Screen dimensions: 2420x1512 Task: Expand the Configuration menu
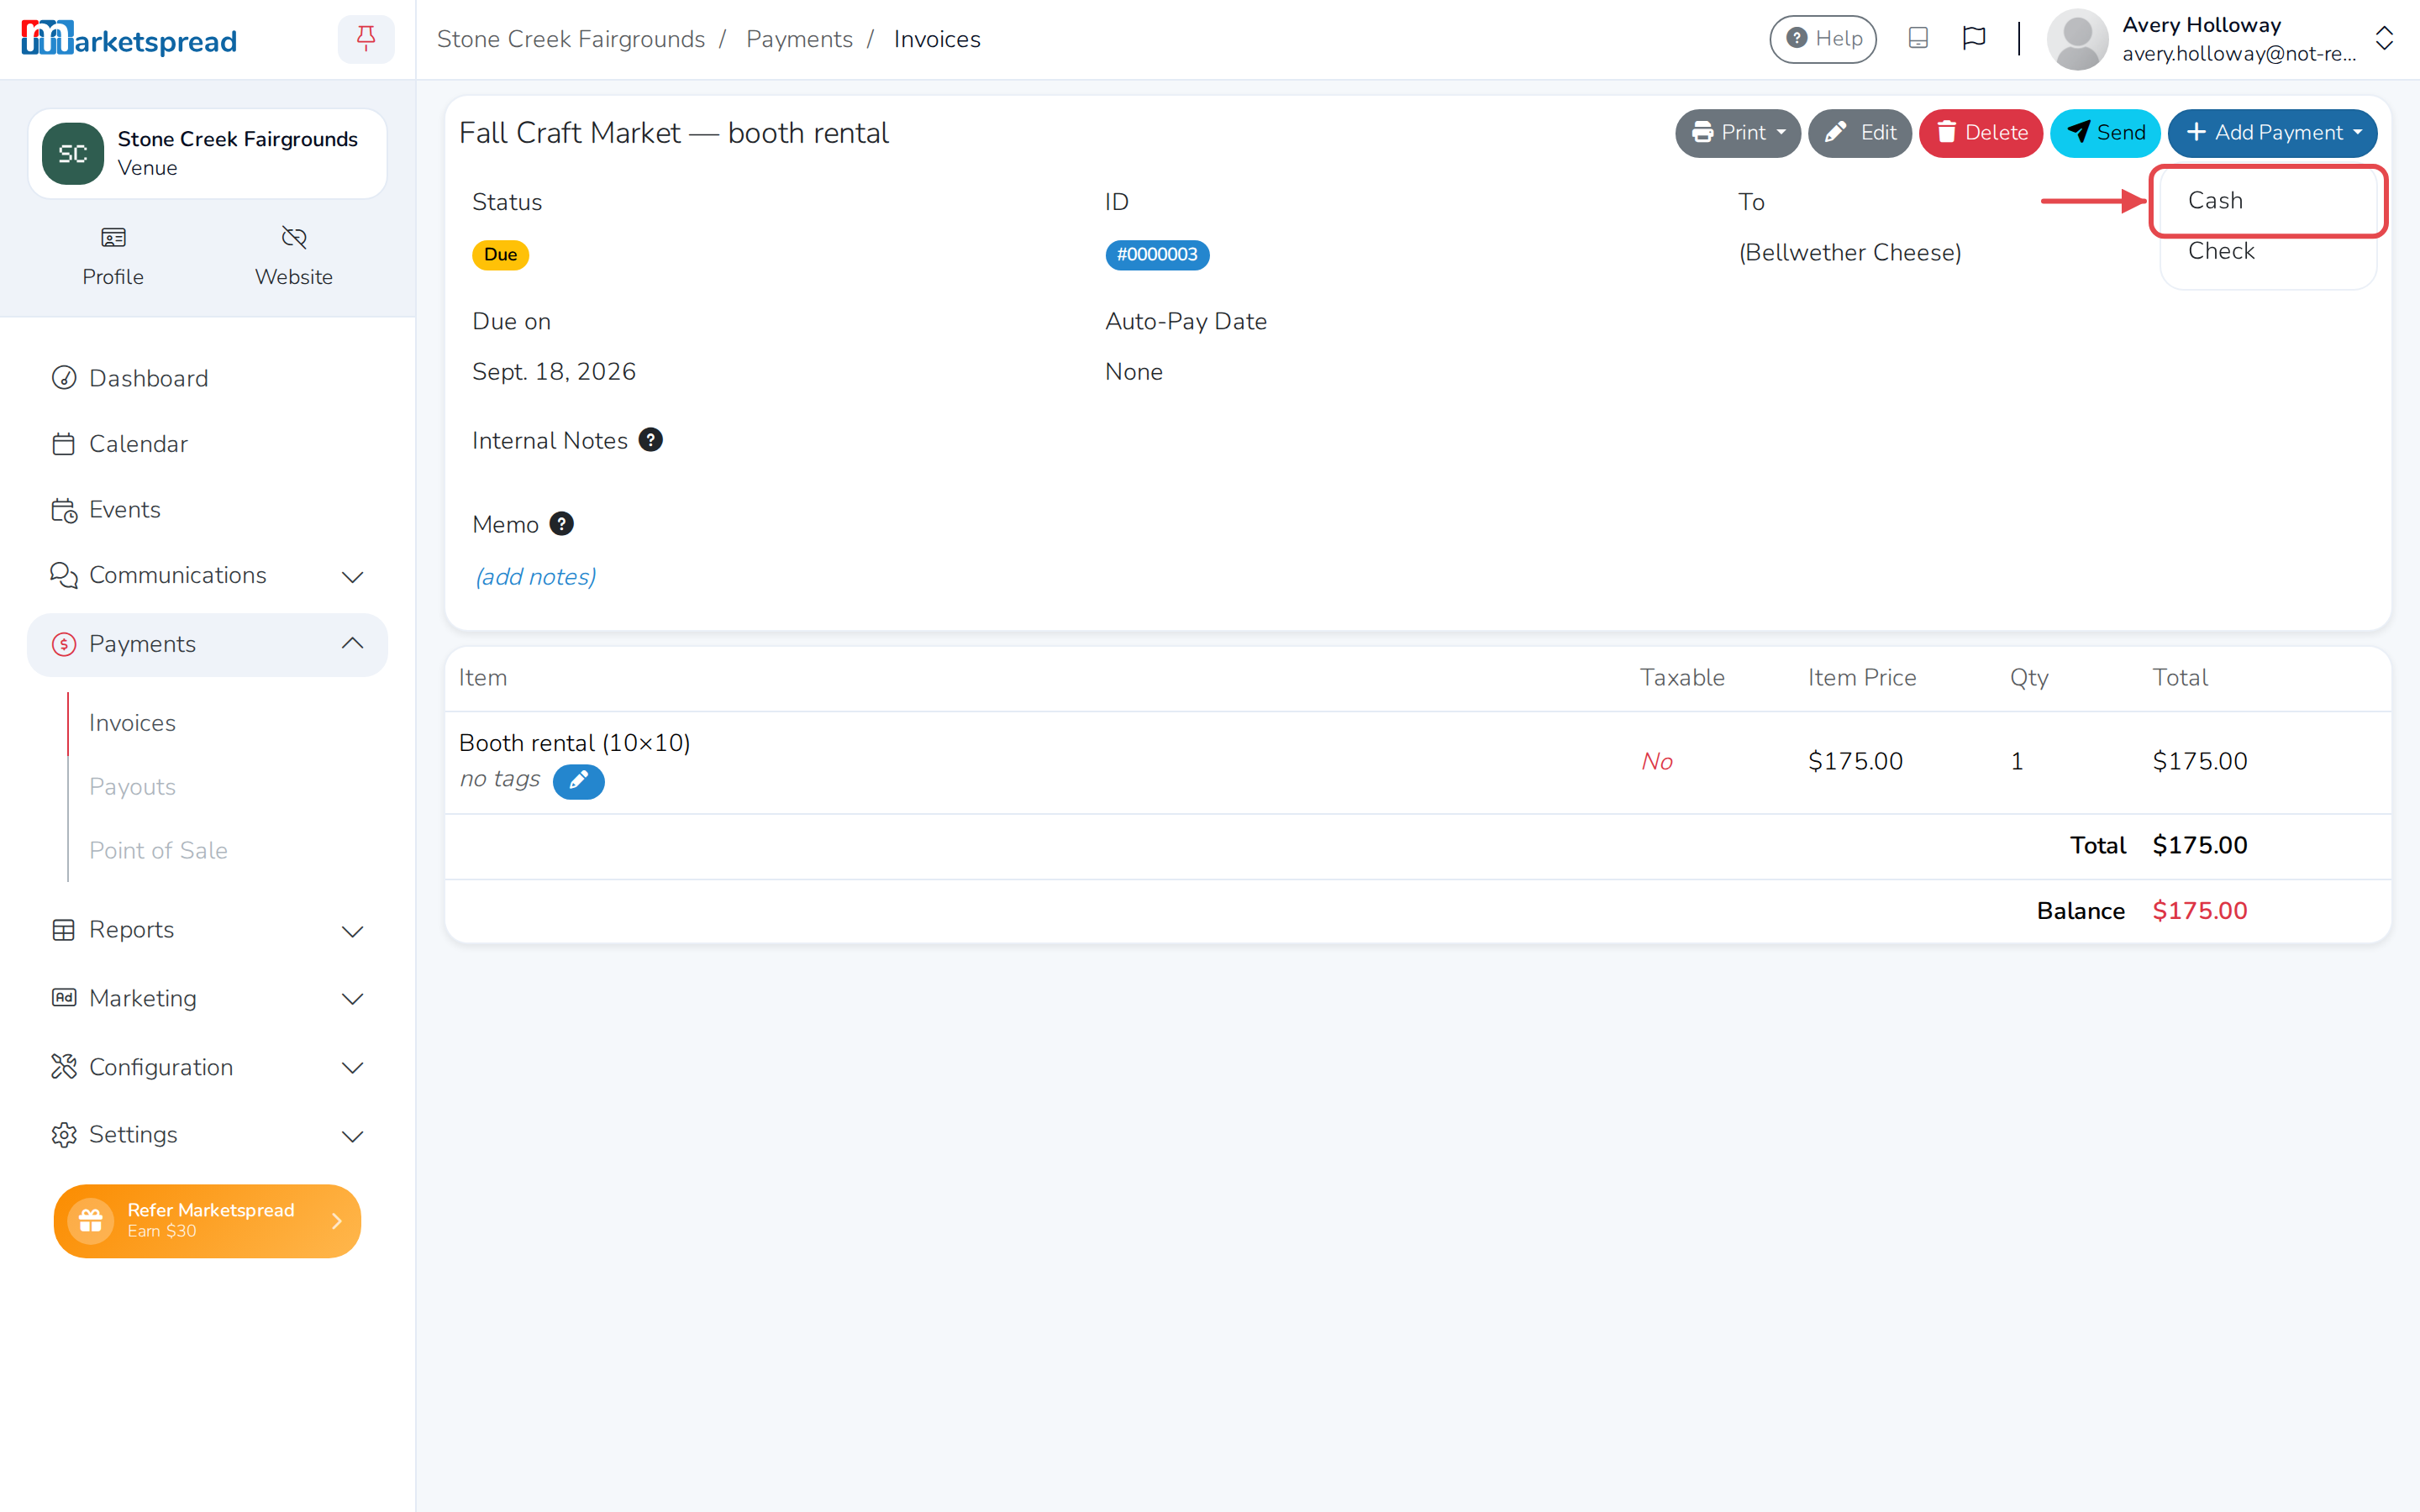tap(207, 1067)
